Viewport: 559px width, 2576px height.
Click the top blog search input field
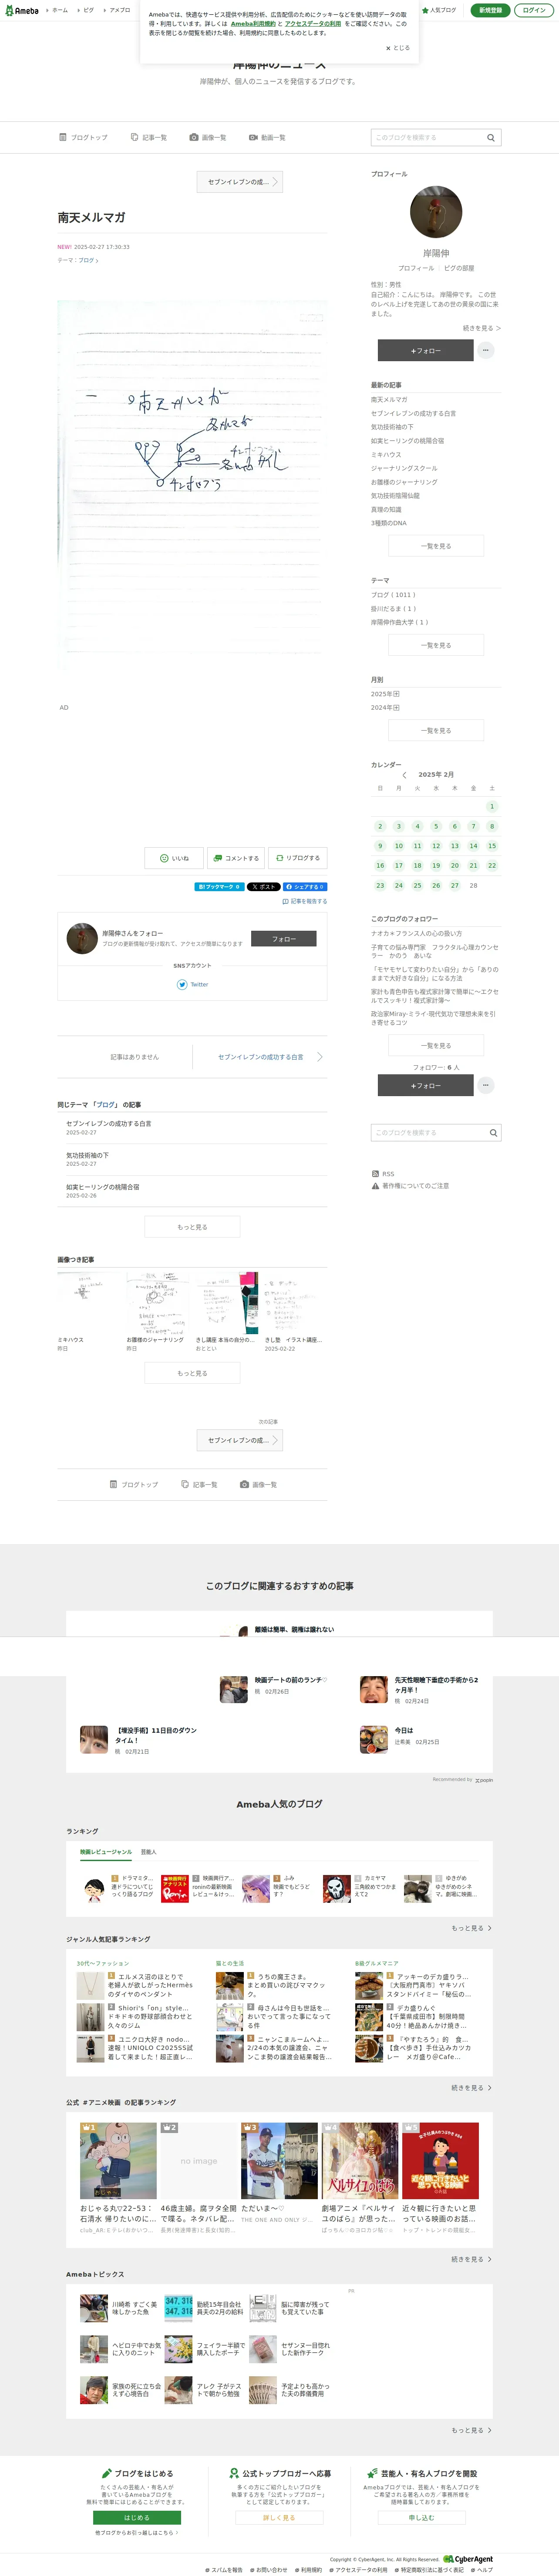[x=427, y=137]
